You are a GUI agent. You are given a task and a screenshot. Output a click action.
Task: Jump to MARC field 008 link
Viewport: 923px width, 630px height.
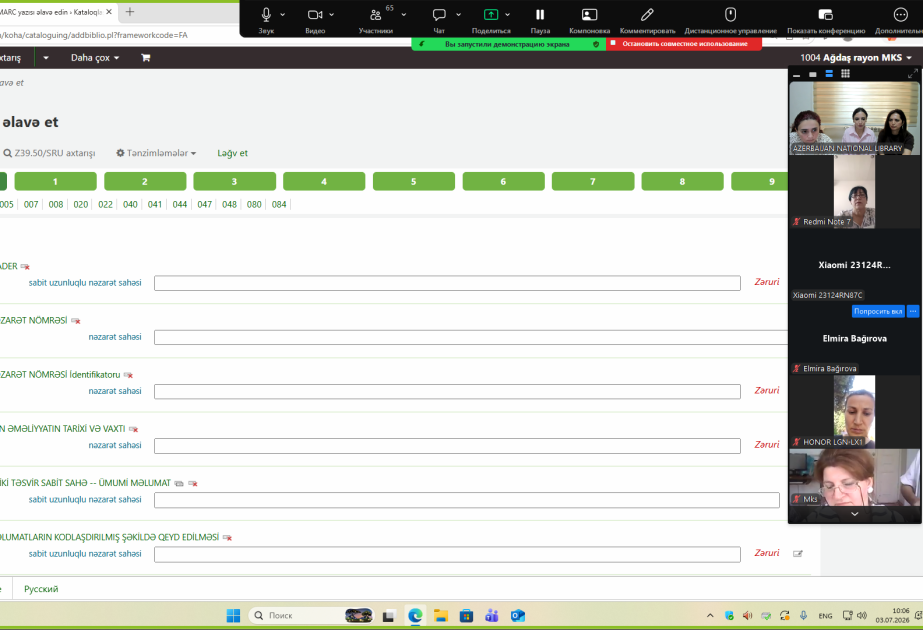[x=56, y=204]
